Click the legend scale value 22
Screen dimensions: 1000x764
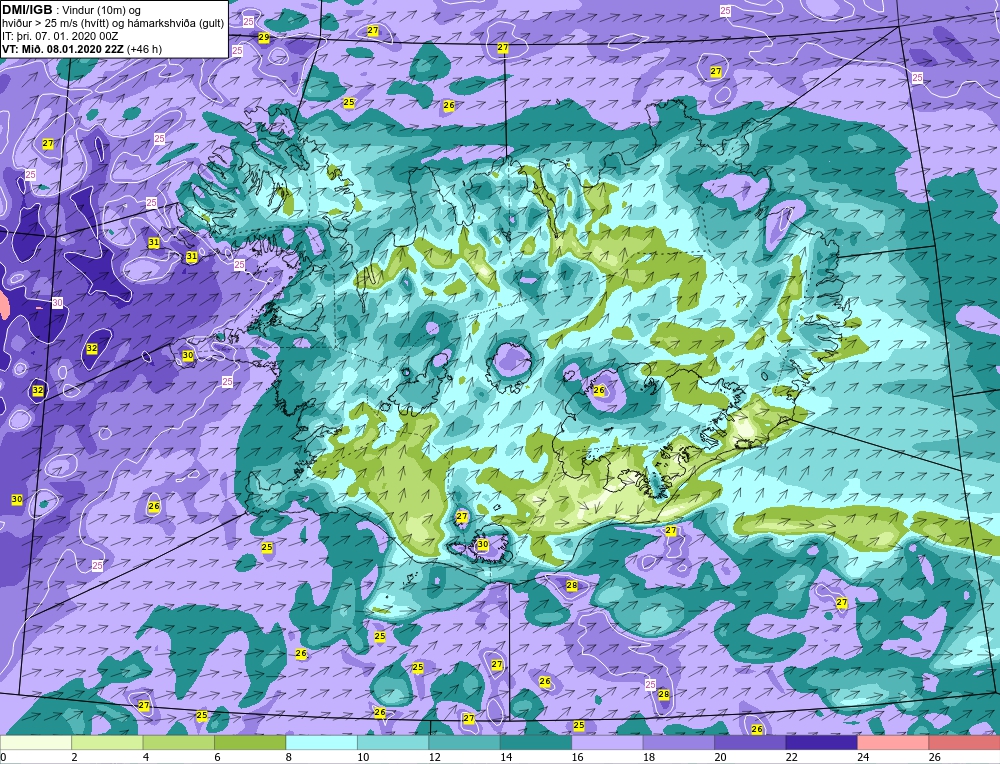tap(791, 757)
